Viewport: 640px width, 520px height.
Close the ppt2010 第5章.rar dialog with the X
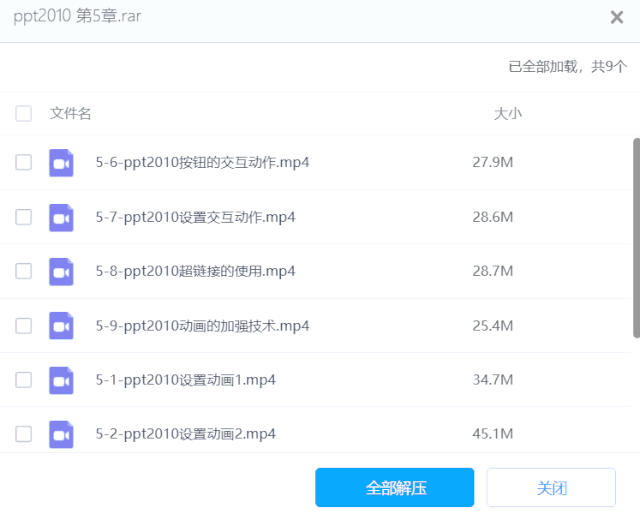(x=617, y=17)
